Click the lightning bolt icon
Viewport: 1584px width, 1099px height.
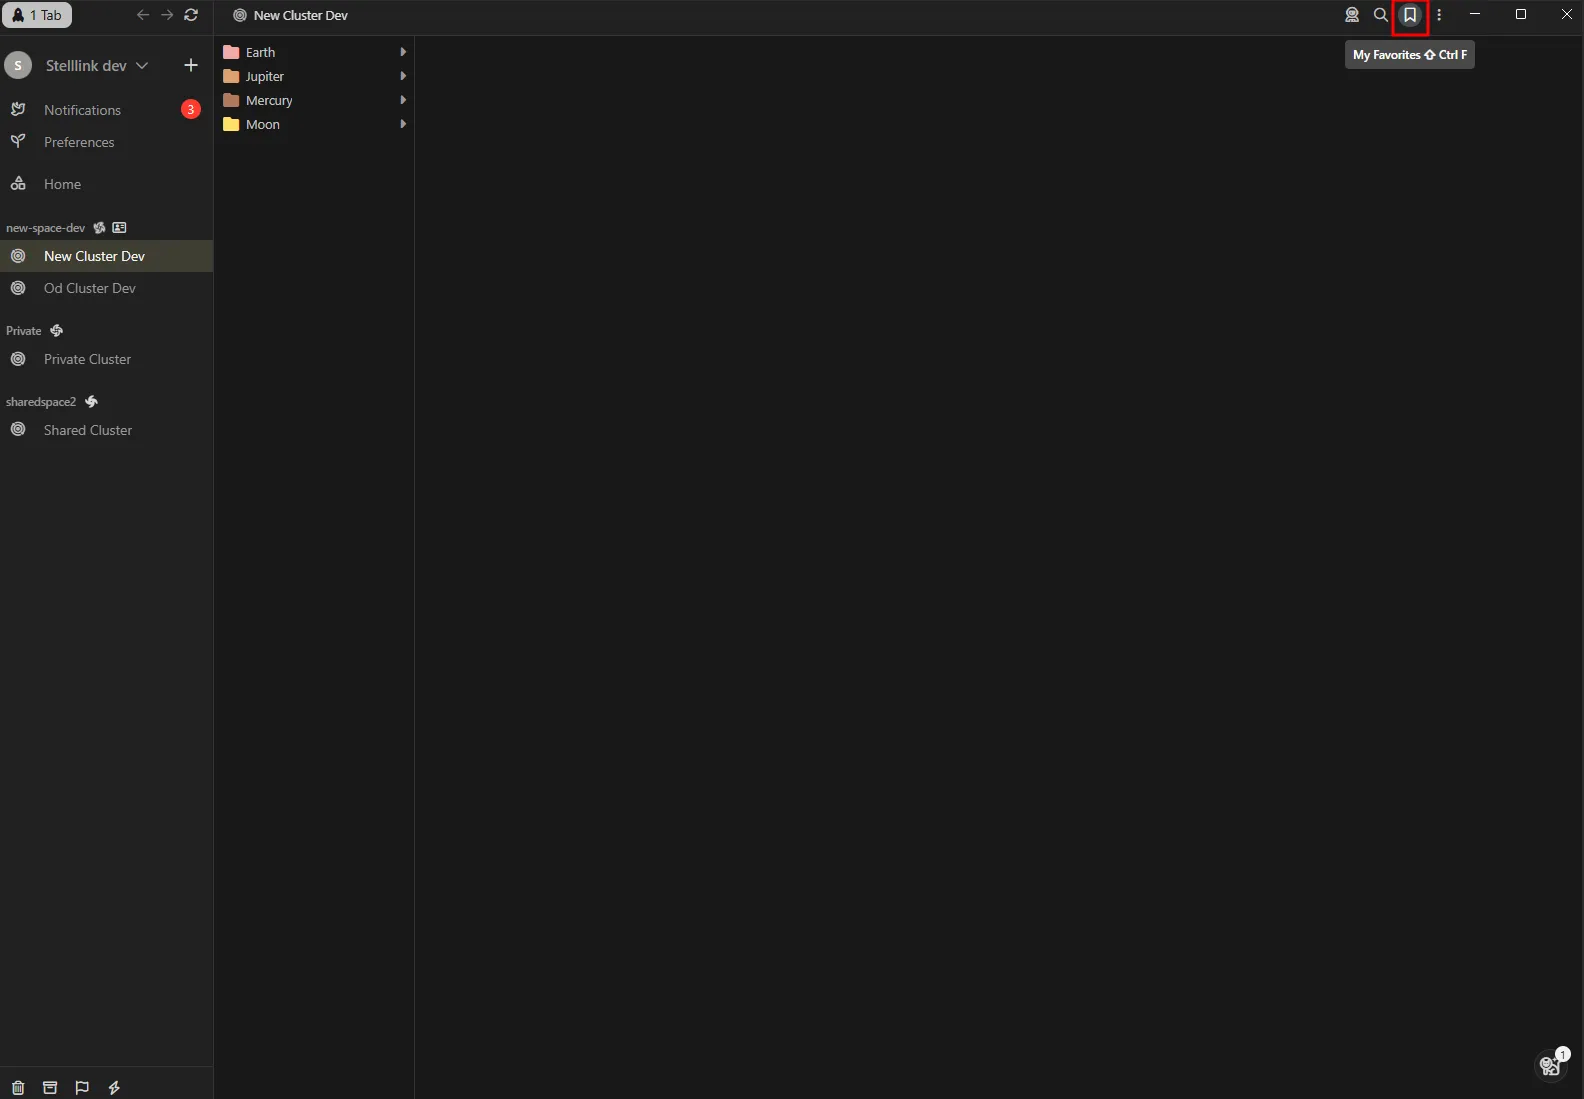pos(114,1088)
